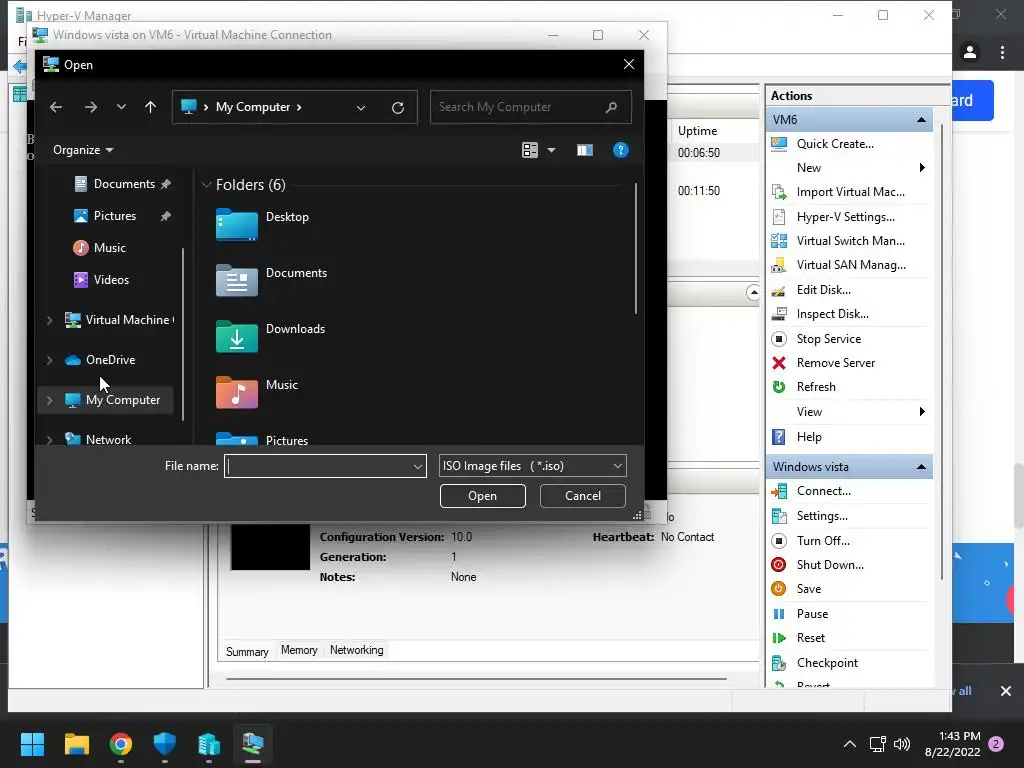Viewport: 1024px width, 768px height.
Task: Click the Cancel button
Action: [583, 496]
